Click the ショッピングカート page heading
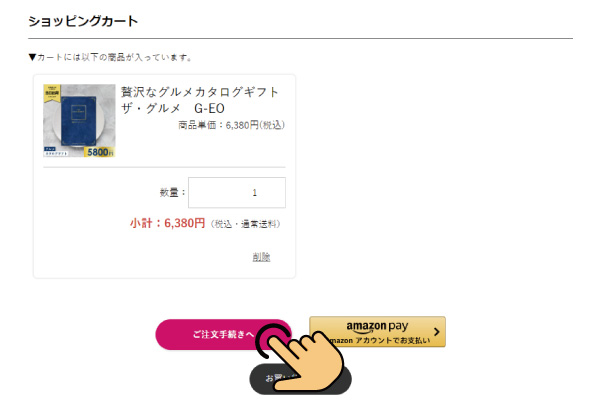Image resolution: width=600 pixels, height=400 pixels. tap(83, 21)
